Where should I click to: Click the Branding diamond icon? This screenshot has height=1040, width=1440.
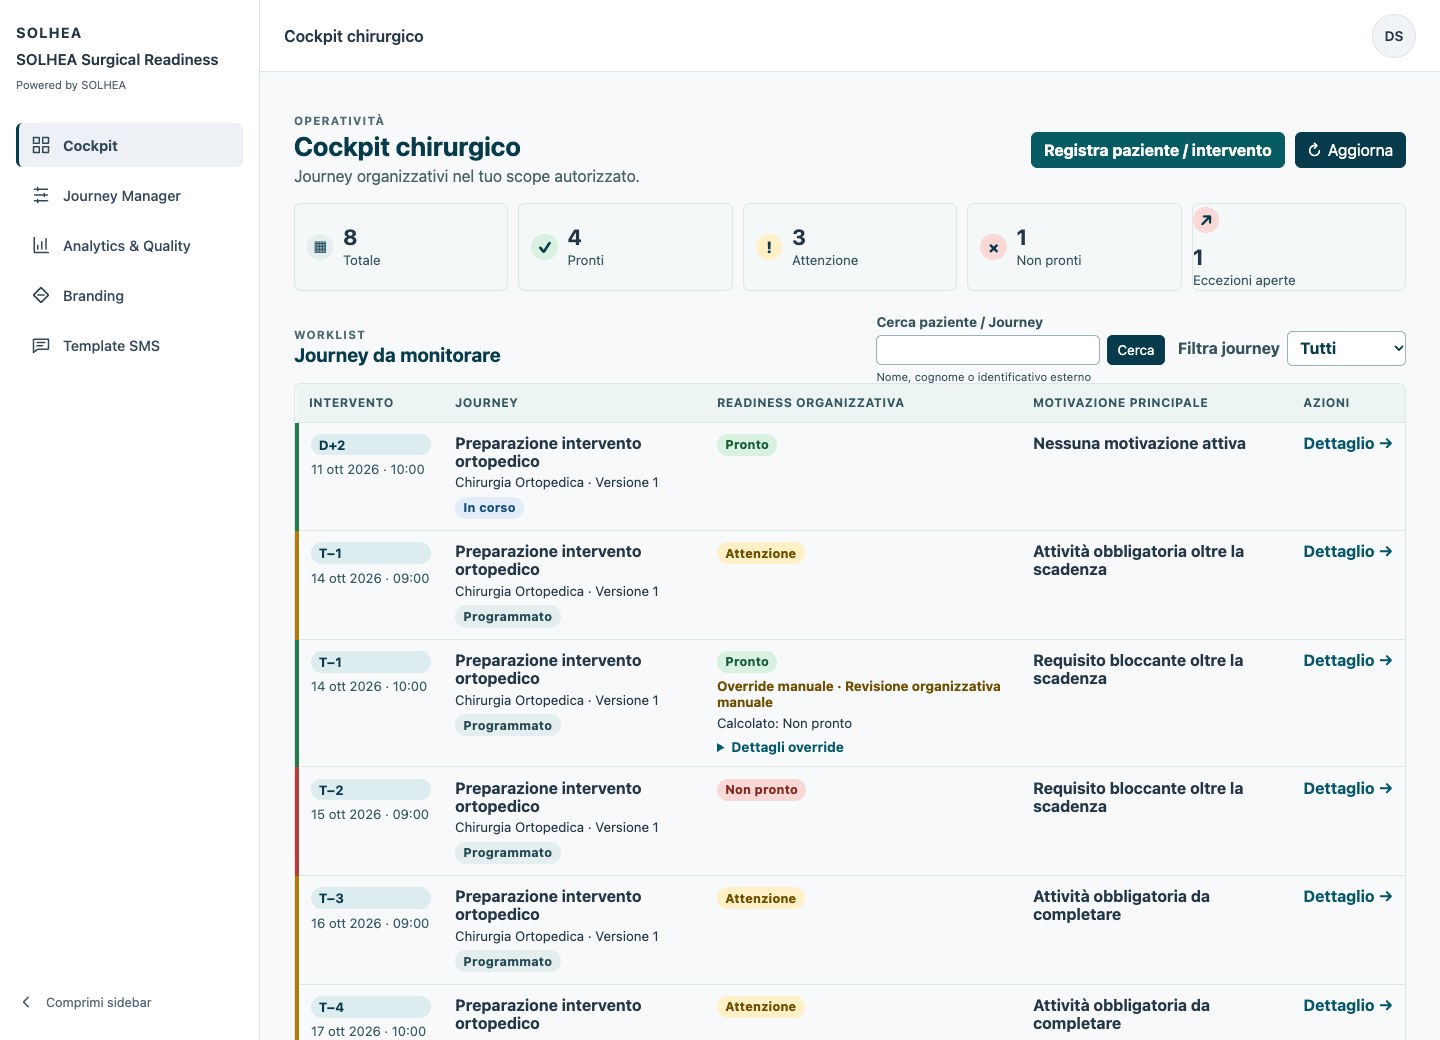click(41, 295)
